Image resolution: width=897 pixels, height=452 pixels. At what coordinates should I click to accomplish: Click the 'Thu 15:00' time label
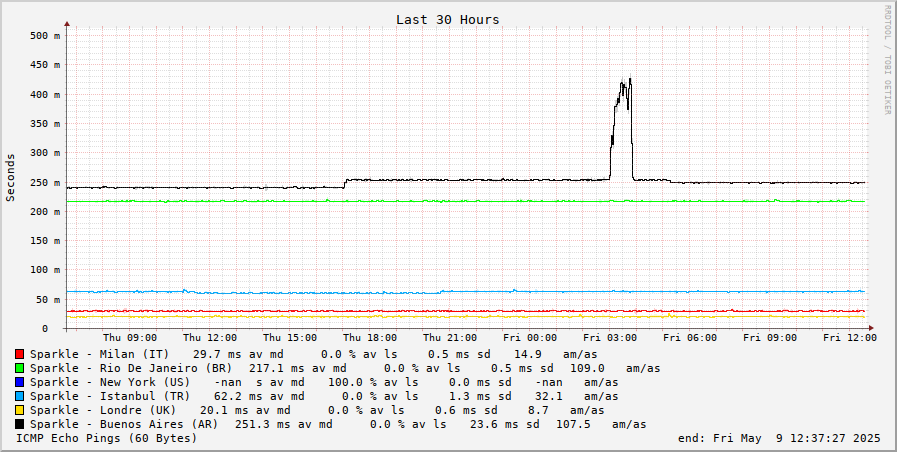click(x=290, y=338)
